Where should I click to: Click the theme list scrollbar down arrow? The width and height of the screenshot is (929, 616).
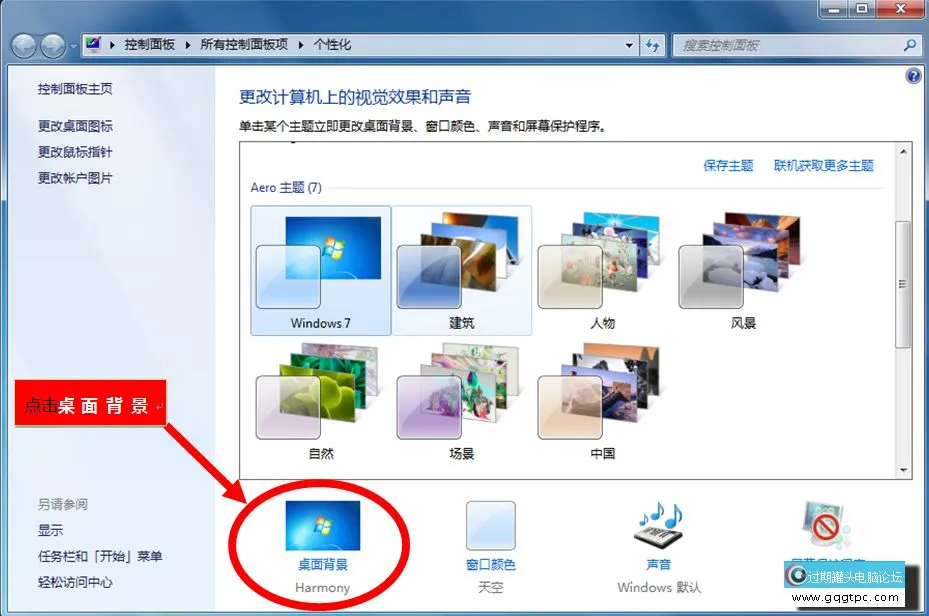coord(904,470)
